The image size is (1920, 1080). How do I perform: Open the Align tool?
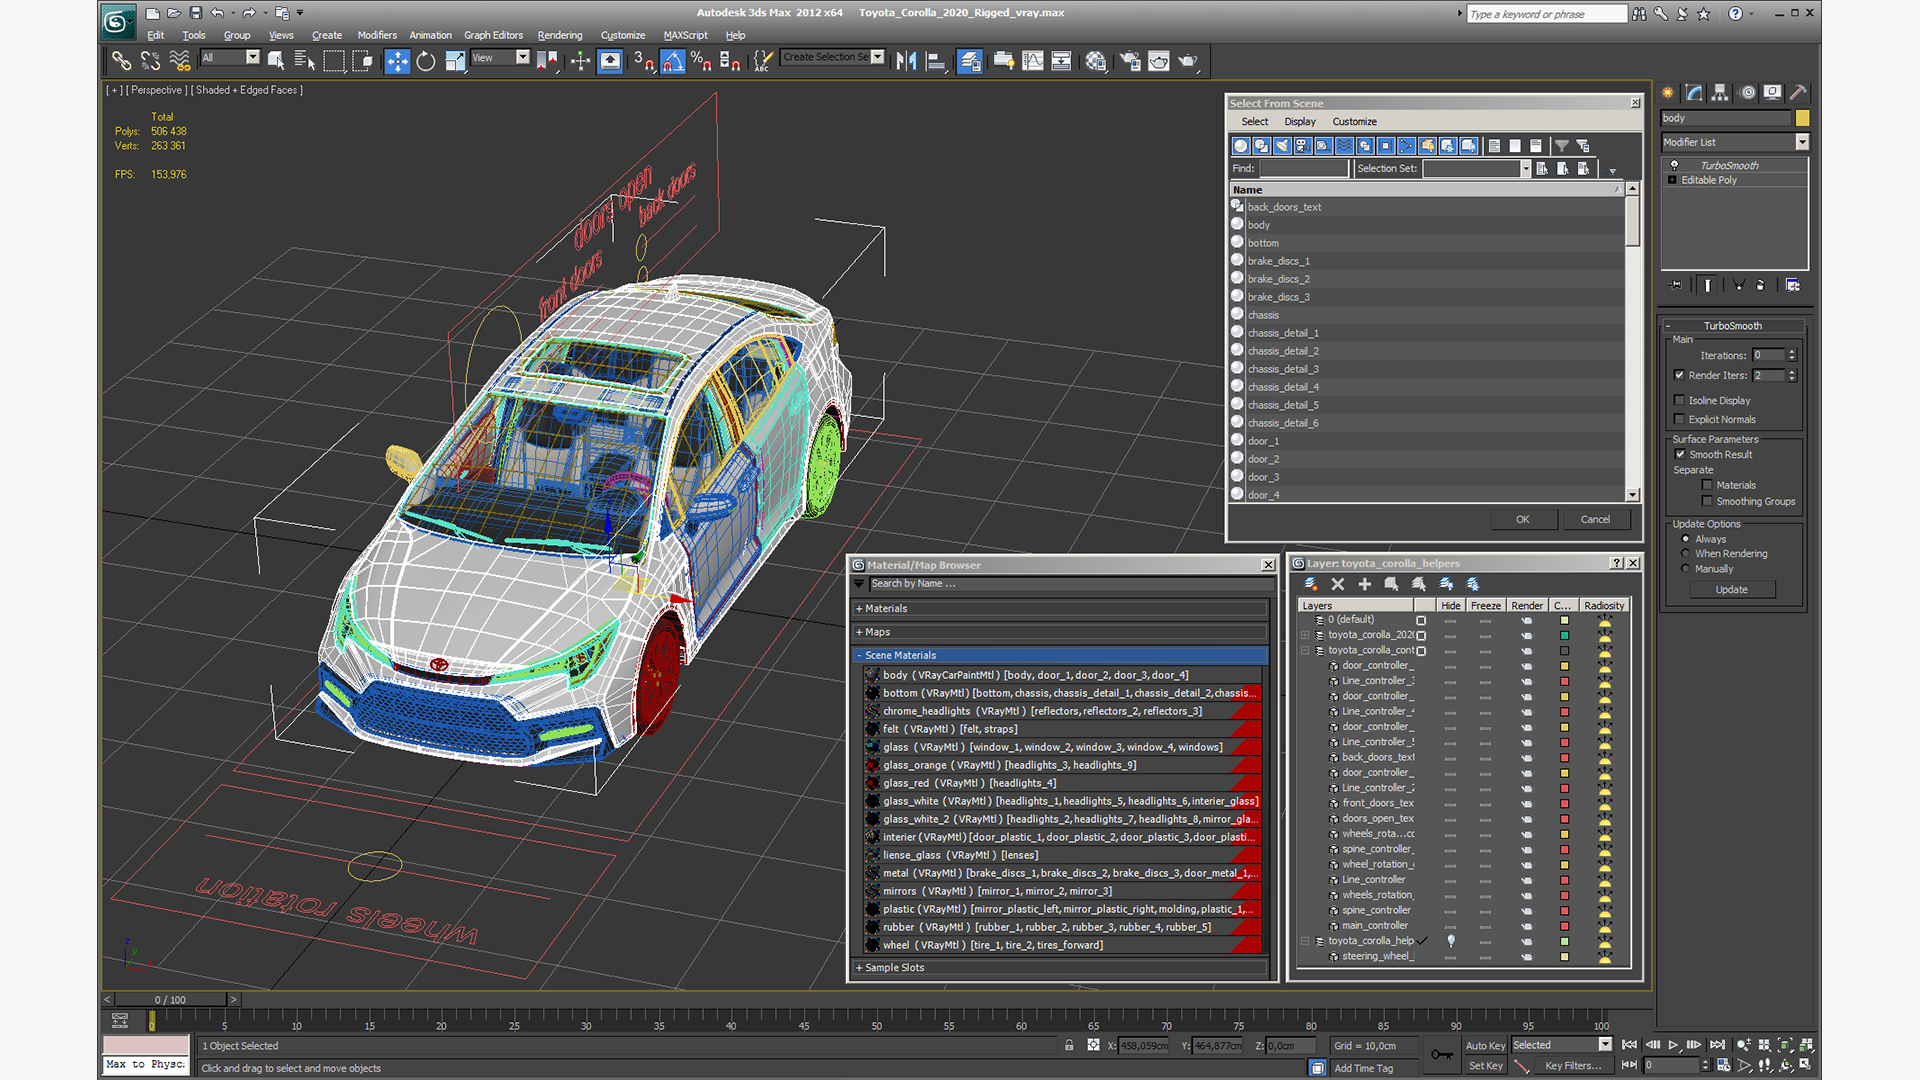(935, 61)
